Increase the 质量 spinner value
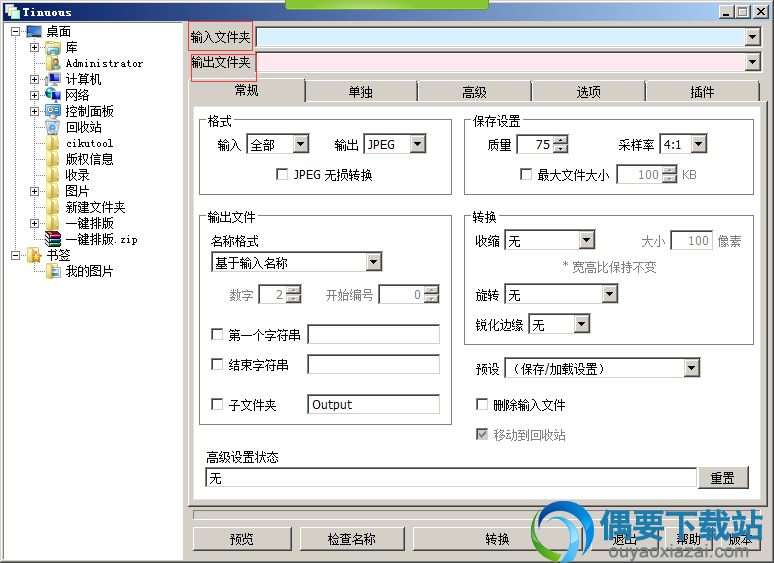This screenshot has width=774, height=563. (560, 140)
